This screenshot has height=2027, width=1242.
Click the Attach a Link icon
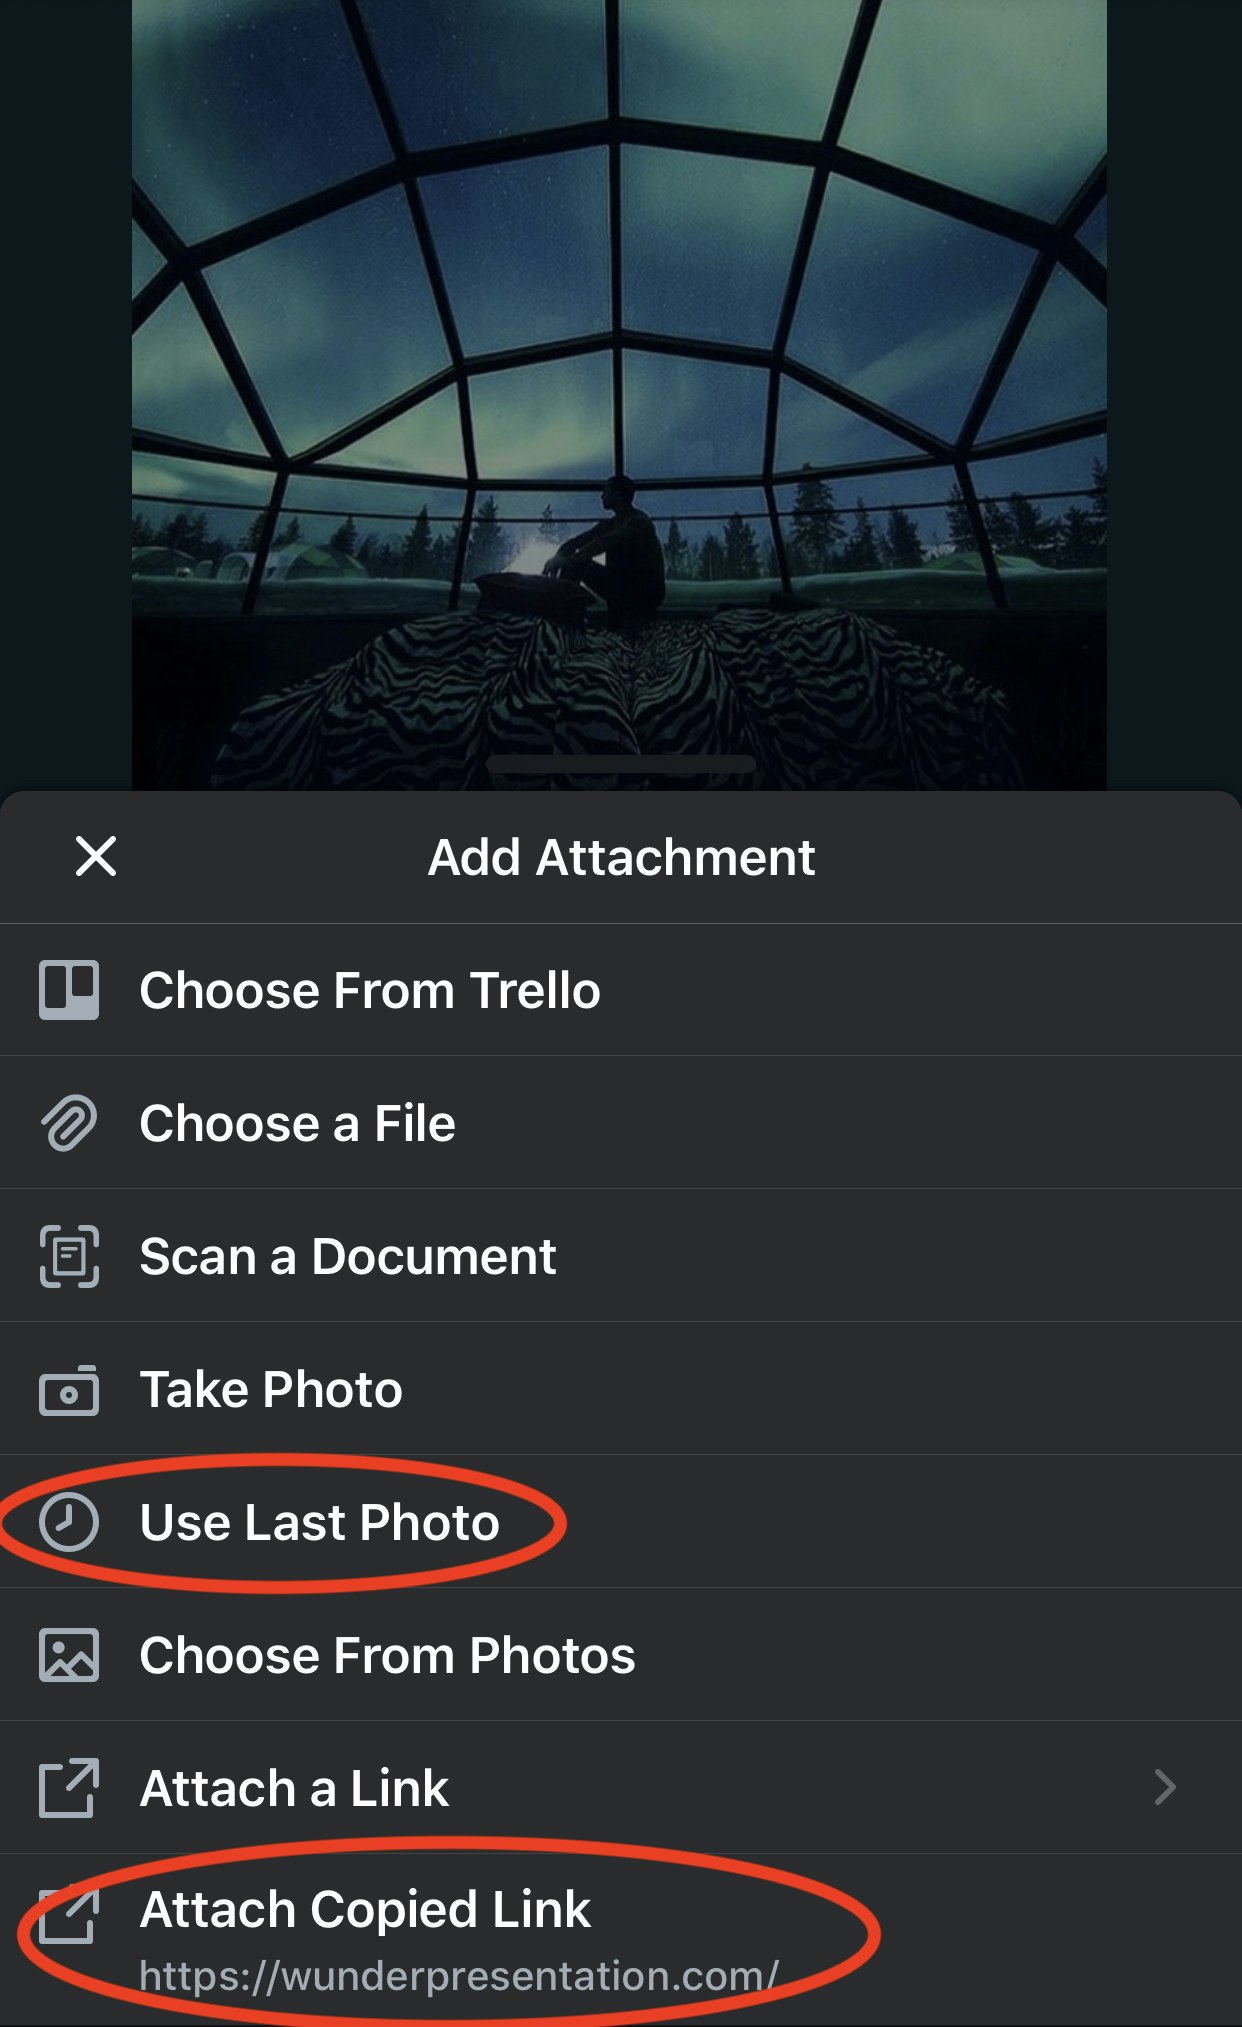[x=69, y=1788]
